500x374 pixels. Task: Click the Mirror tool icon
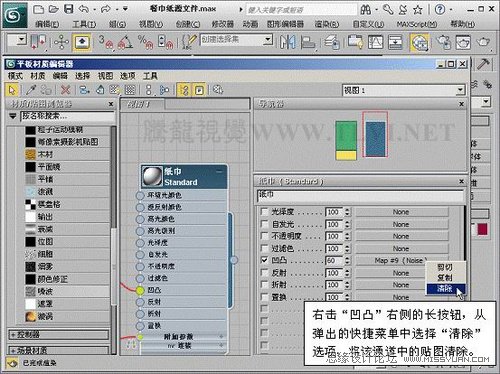pos(287,42)
